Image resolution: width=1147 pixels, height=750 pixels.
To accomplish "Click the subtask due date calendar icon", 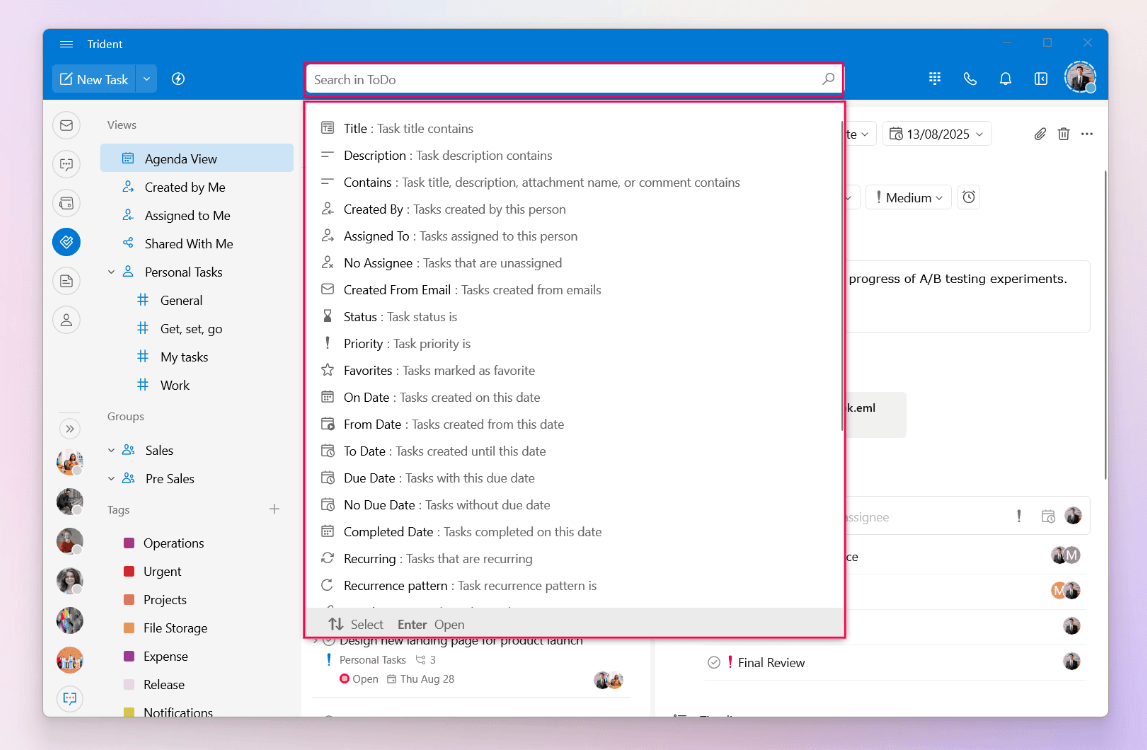I will tap(1048, 517).
